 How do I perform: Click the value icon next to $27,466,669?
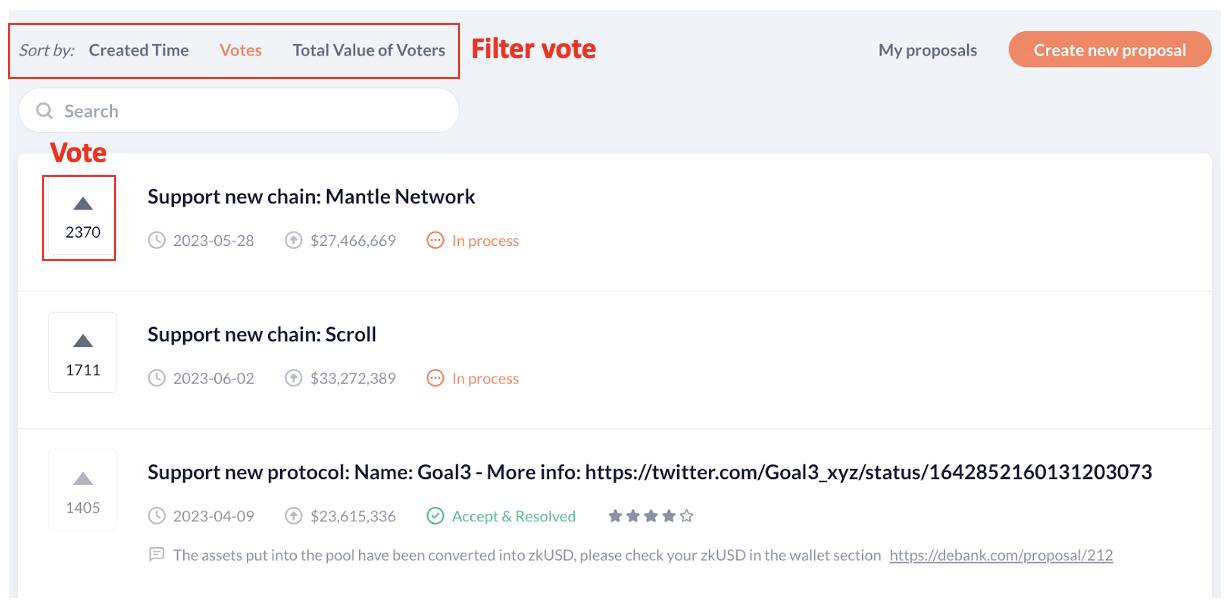(293, 241)
